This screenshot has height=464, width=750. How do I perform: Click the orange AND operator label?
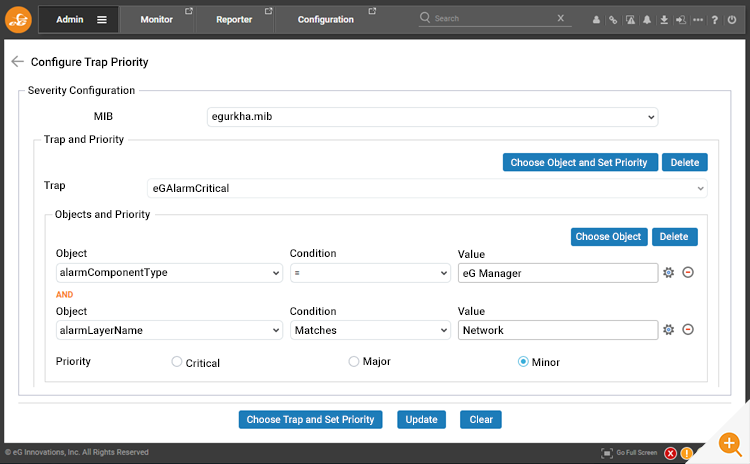[x=65, y=295]
